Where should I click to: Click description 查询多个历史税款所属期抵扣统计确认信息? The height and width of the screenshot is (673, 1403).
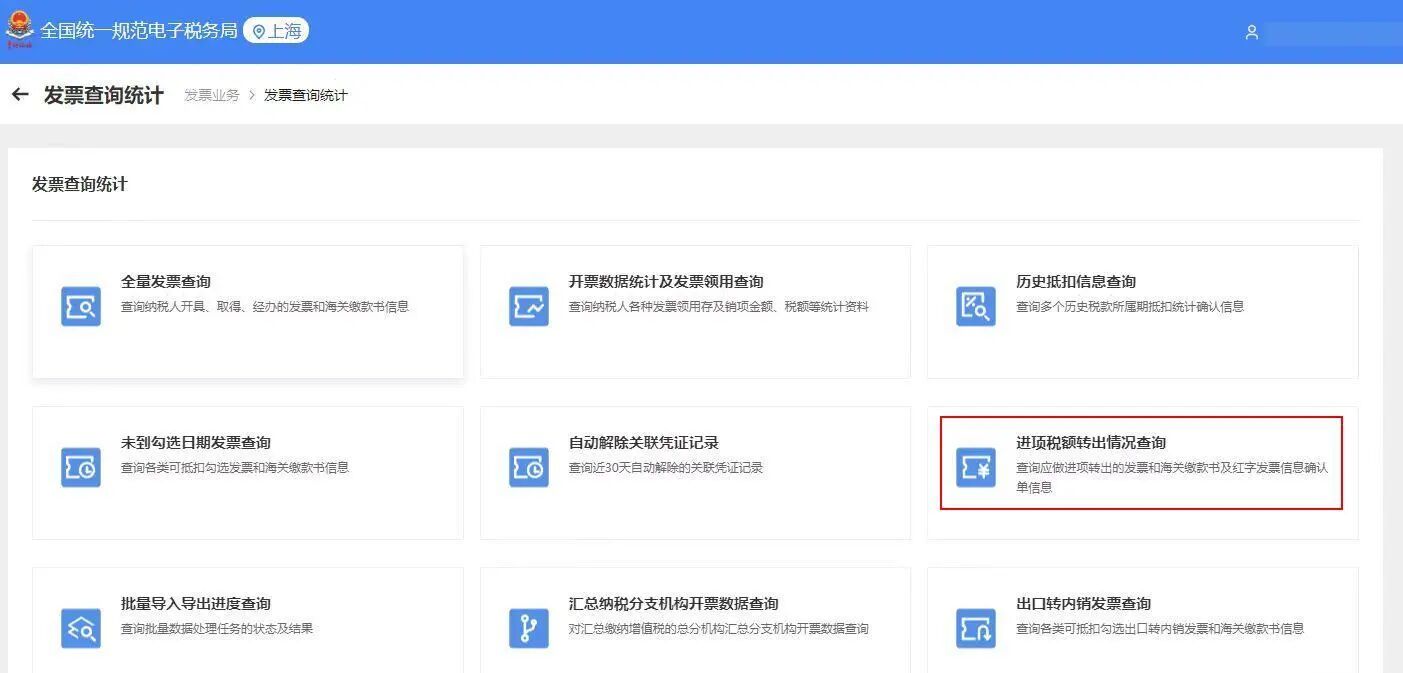(1130, 307)
